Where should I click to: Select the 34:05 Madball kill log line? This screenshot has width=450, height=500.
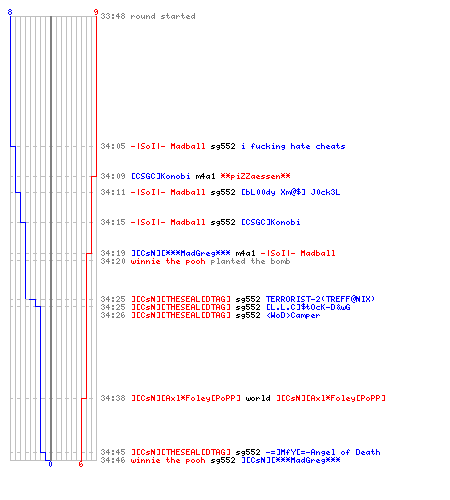223,146
